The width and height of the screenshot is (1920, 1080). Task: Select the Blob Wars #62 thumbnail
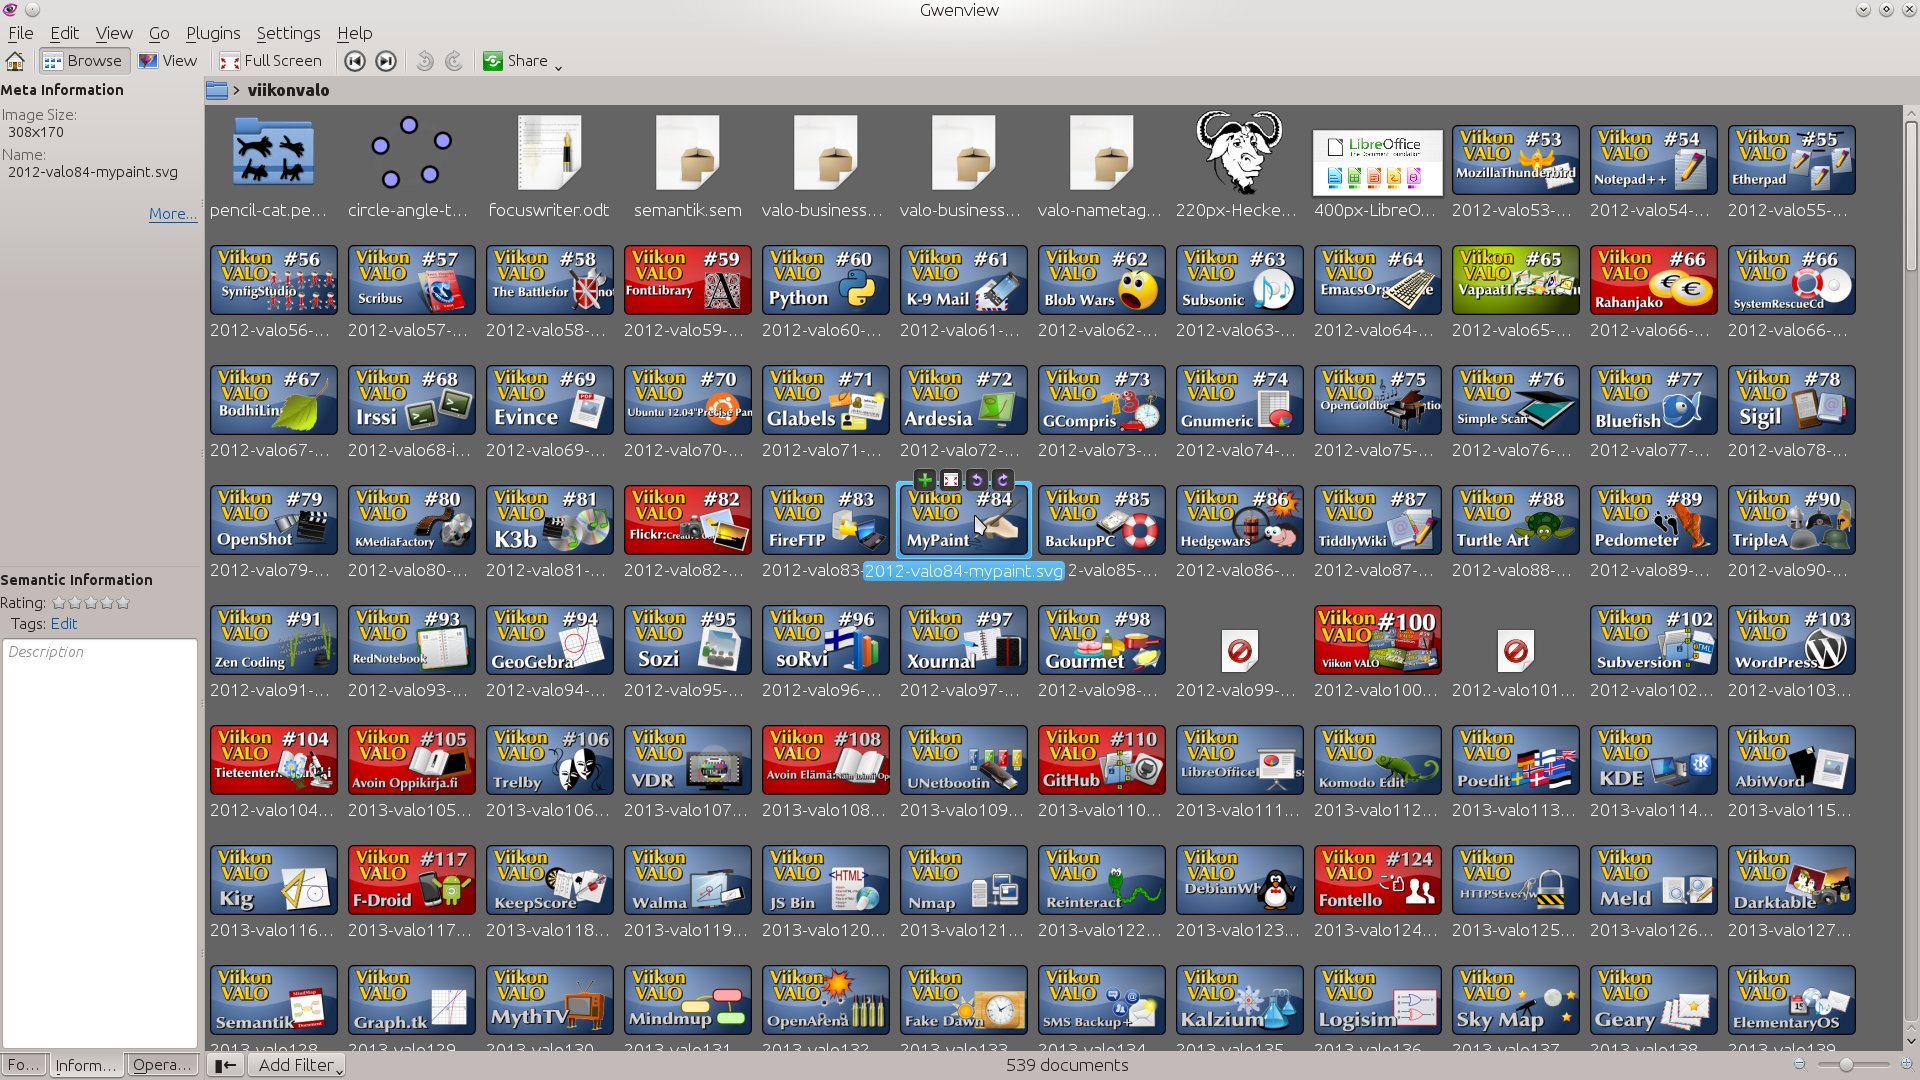(1101, 280)
